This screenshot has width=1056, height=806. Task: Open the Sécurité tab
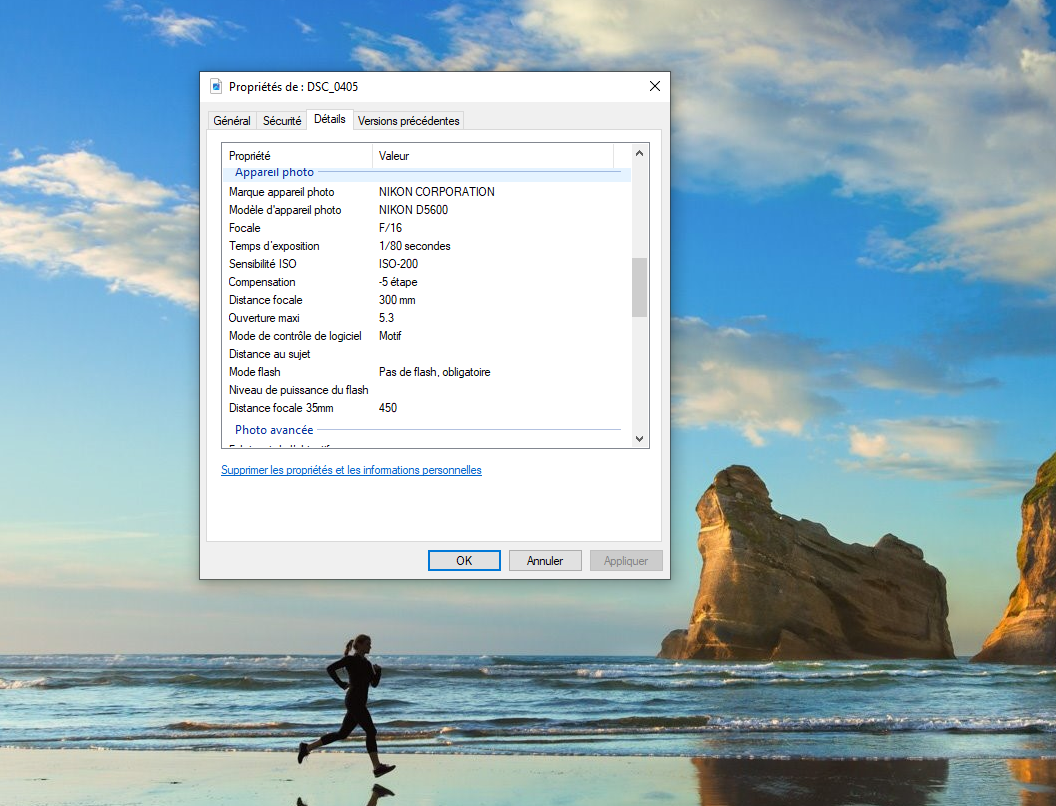click(x=282, y=121)
